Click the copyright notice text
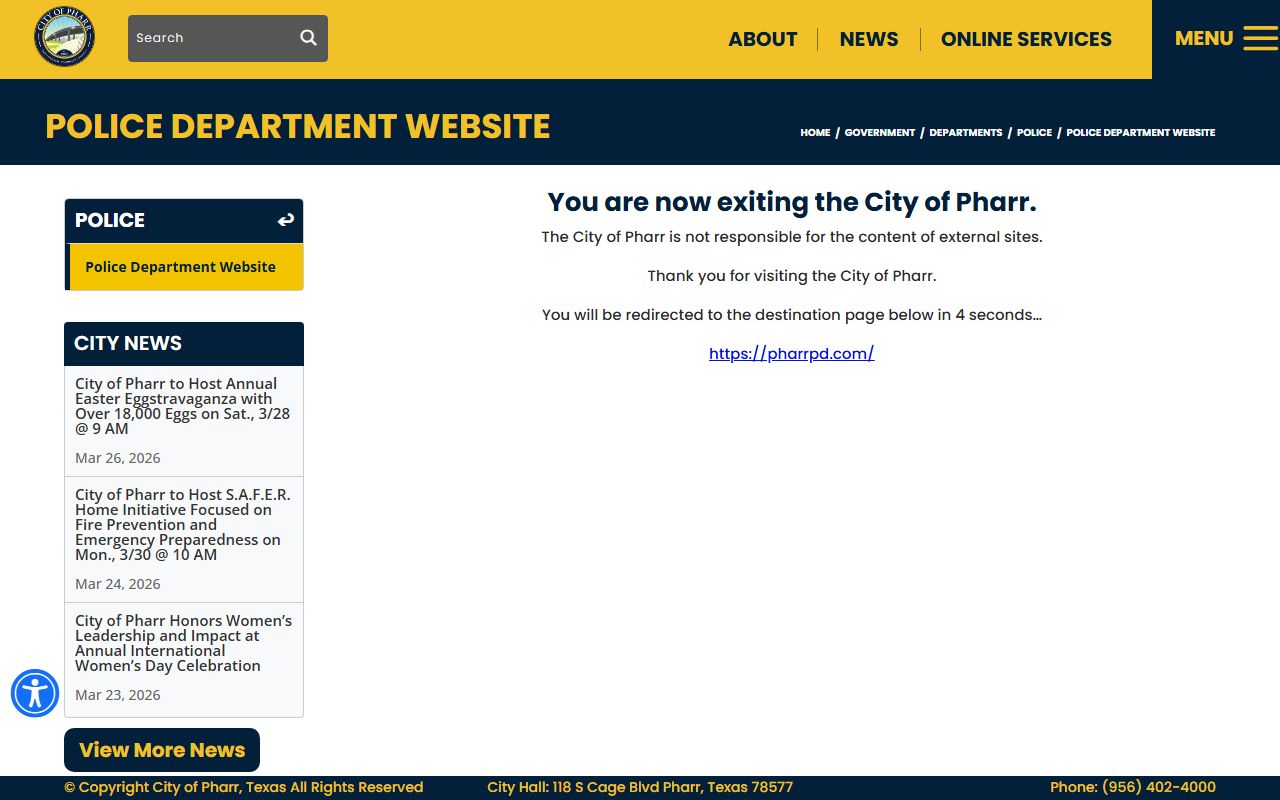Screen dimensions: 1280x800 pos(244,787)
